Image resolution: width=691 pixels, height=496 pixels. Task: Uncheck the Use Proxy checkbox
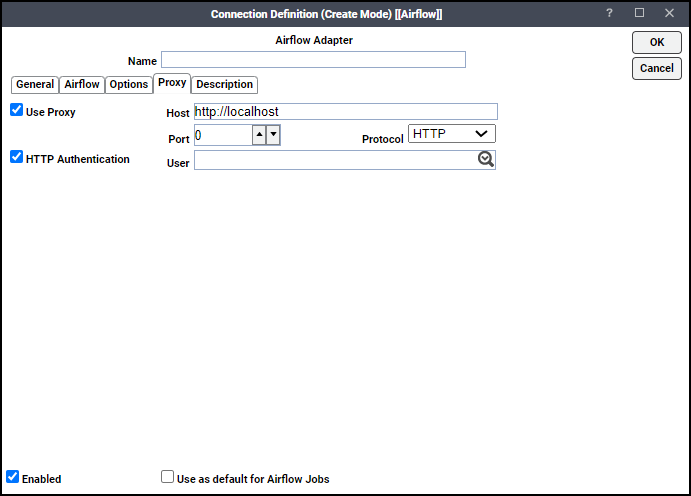16,110
